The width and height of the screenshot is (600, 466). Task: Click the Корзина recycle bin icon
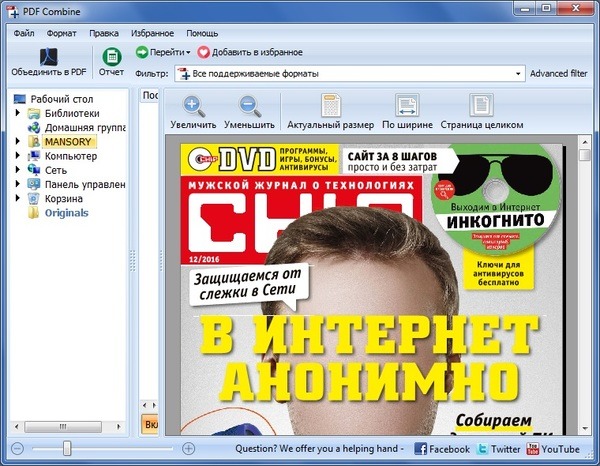click(34, 199)
